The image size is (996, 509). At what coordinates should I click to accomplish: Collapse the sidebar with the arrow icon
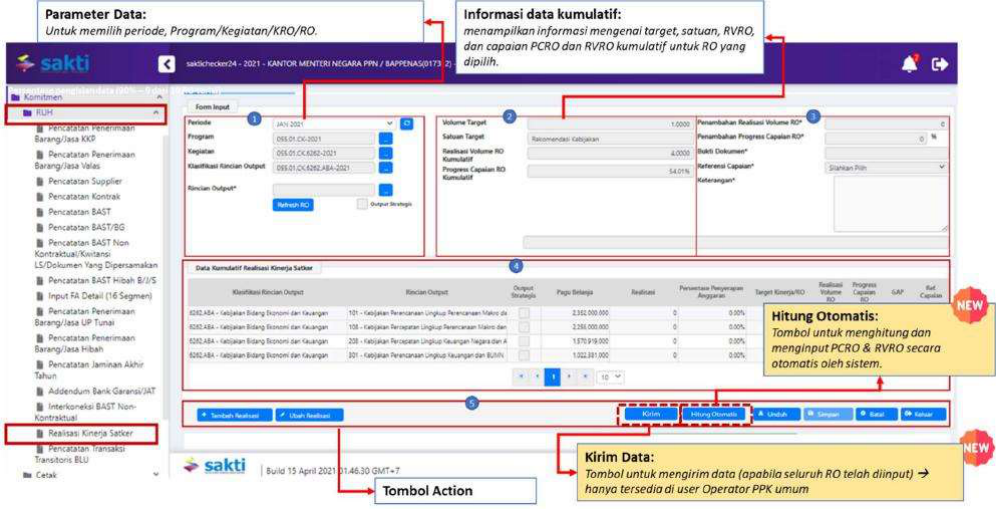coord(168,64)
